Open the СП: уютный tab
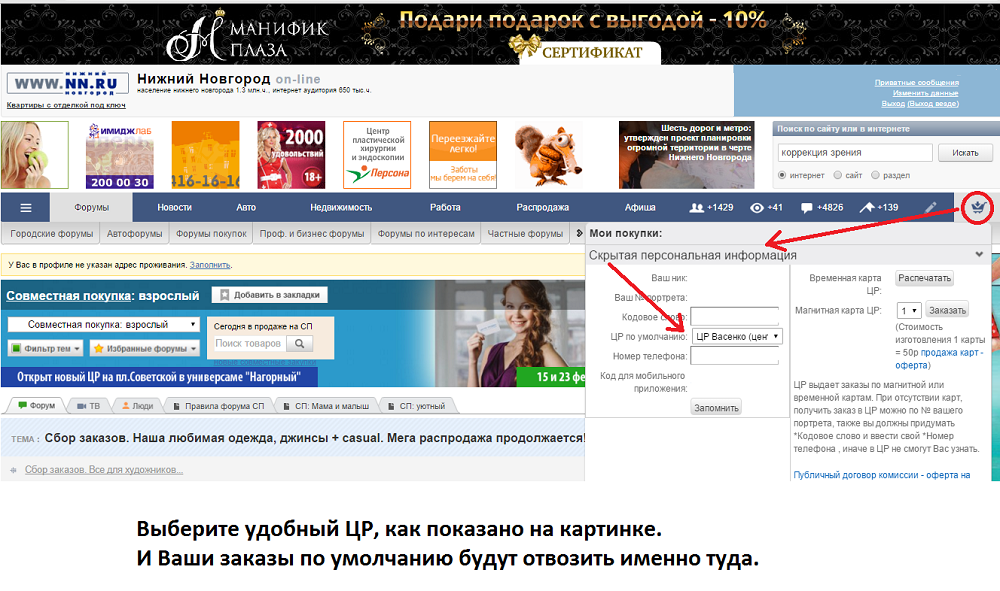 click(x=416, y=405)
